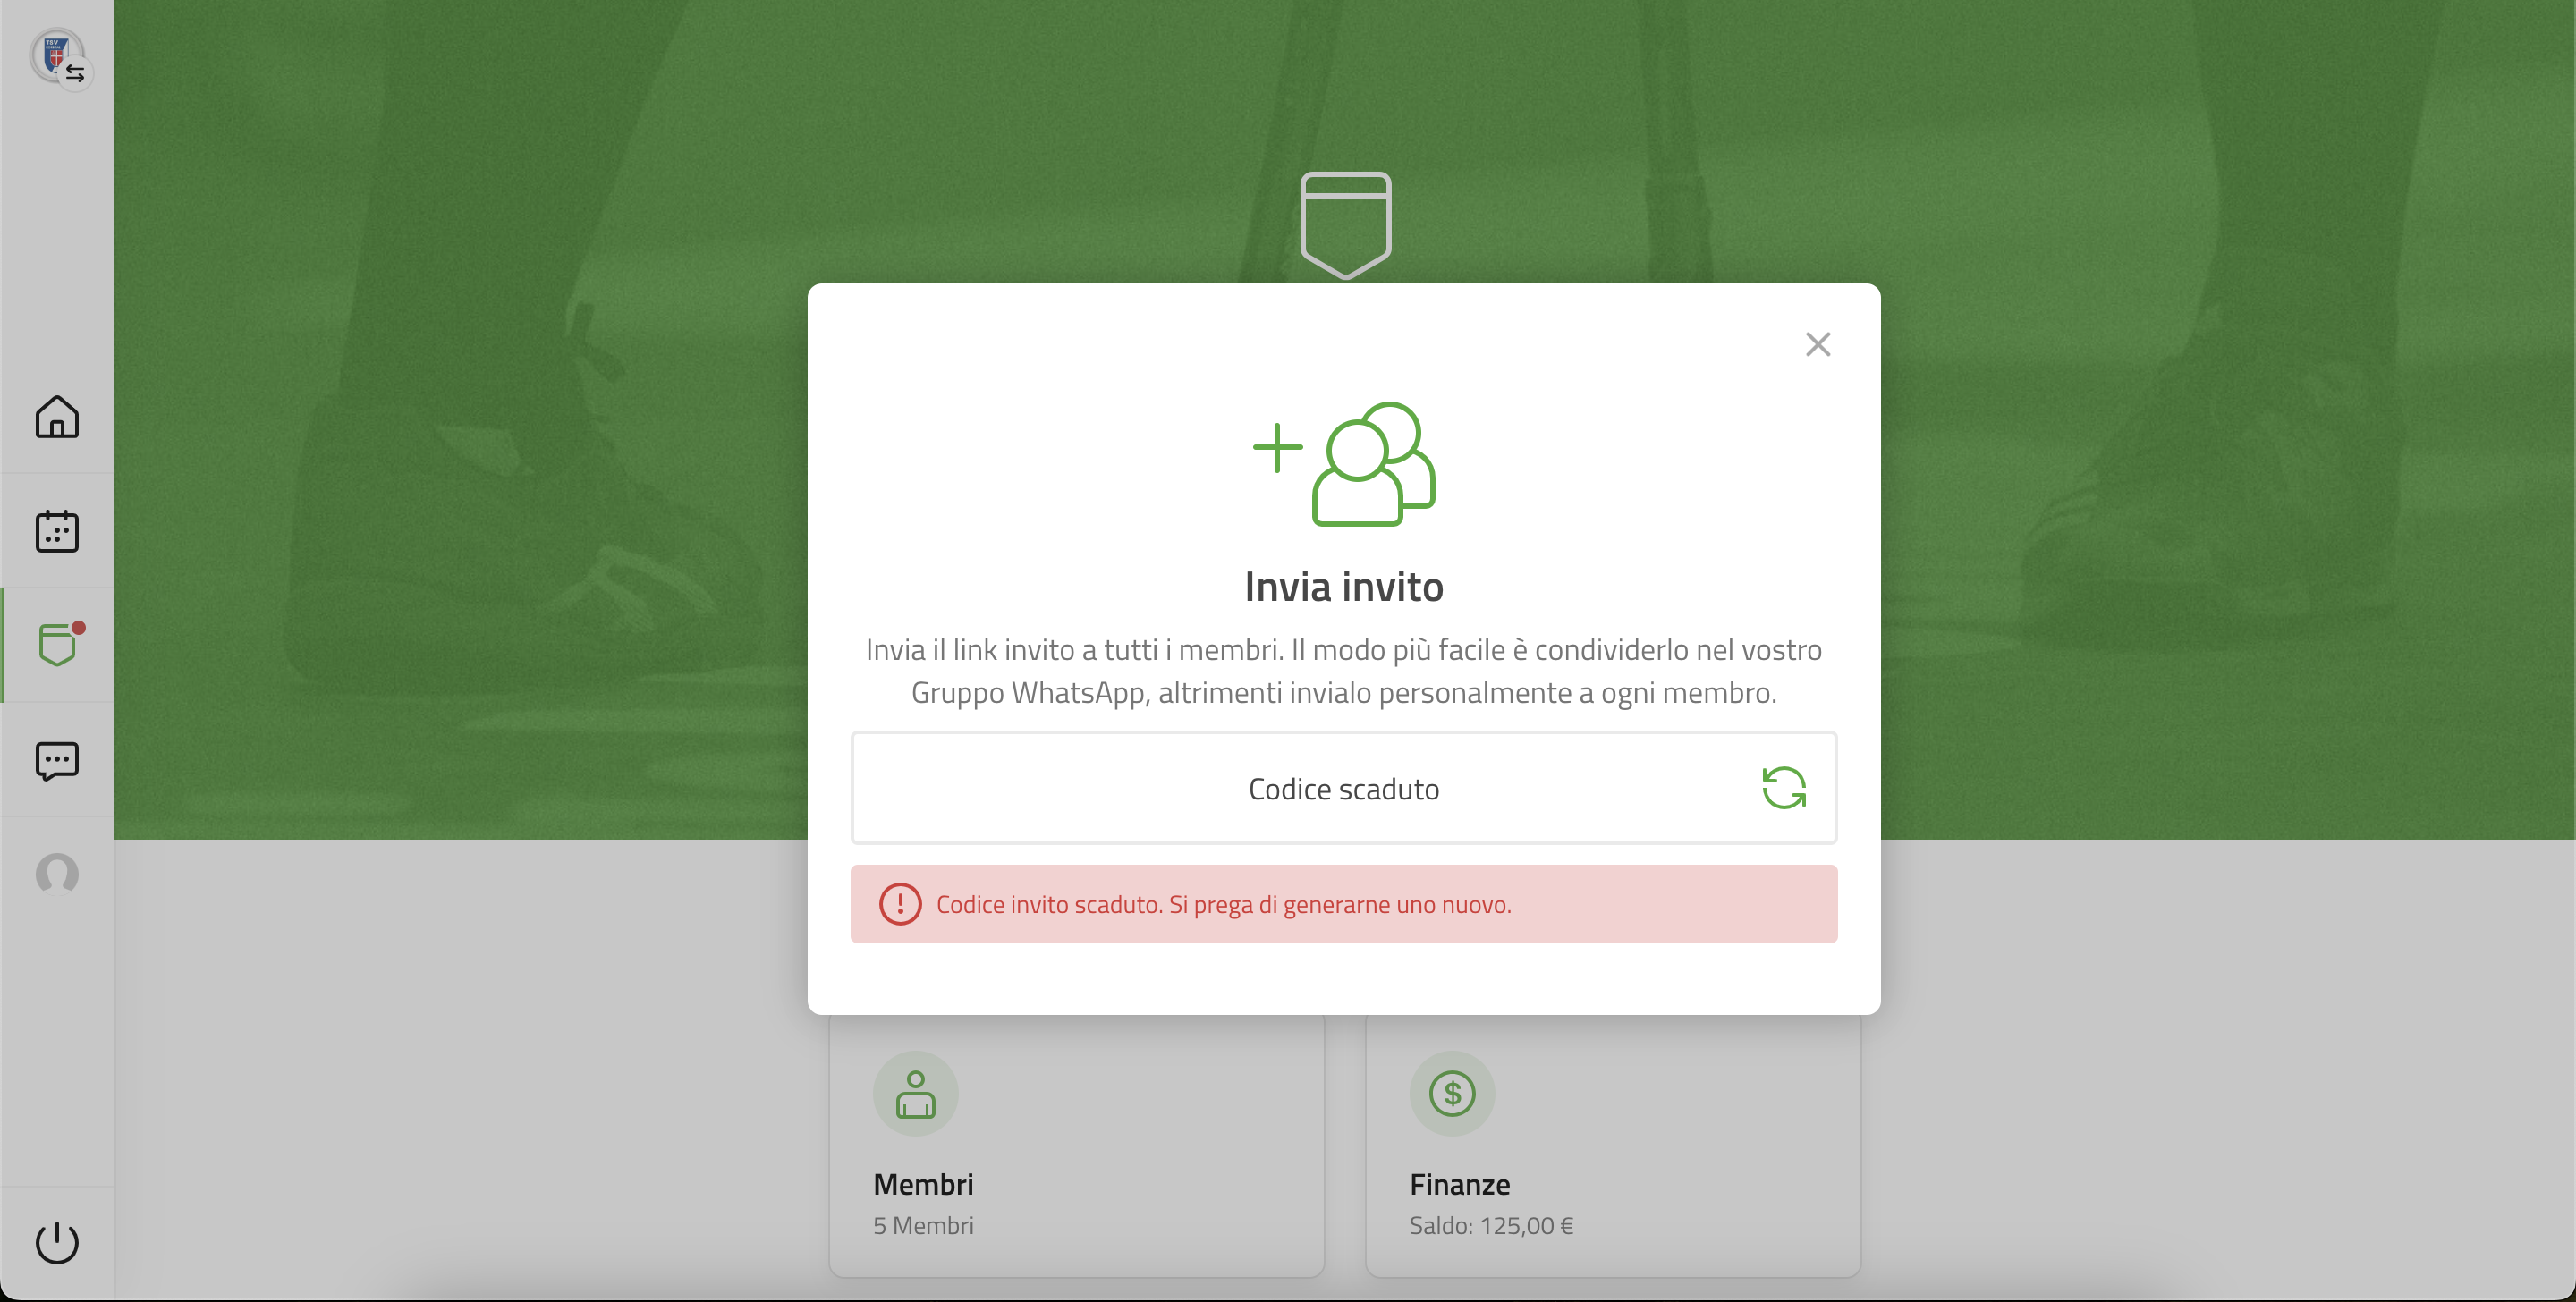Open the chat messages in sidebar

click(57, 761)
